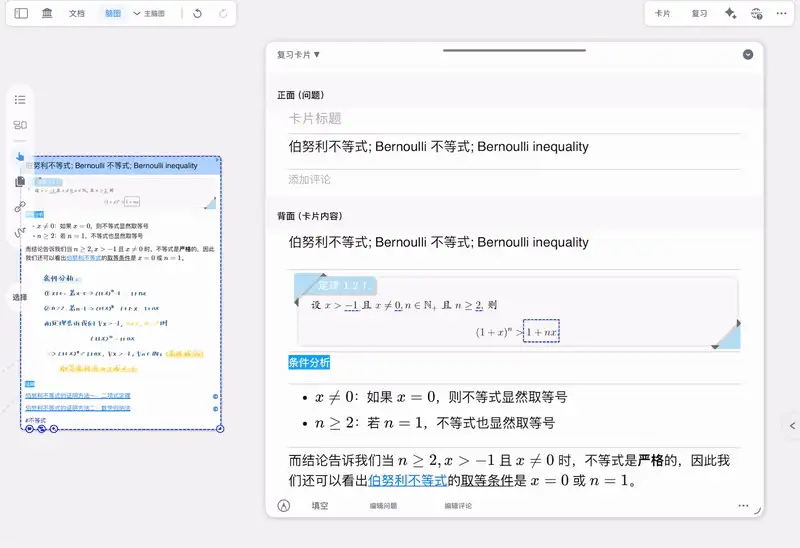The width and height of the screenshot is (800, 548).
Task: Click the card panel top drag bar
Action: click(x=514, y=51)
